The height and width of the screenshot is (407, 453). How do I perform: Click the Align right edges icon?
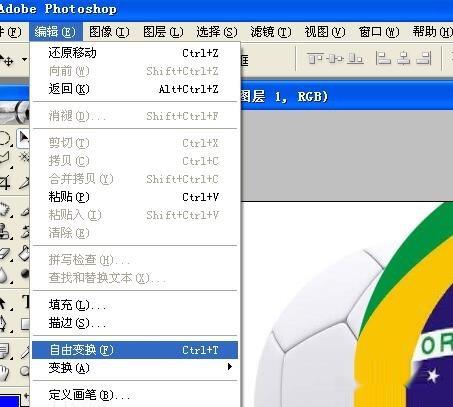424,58
